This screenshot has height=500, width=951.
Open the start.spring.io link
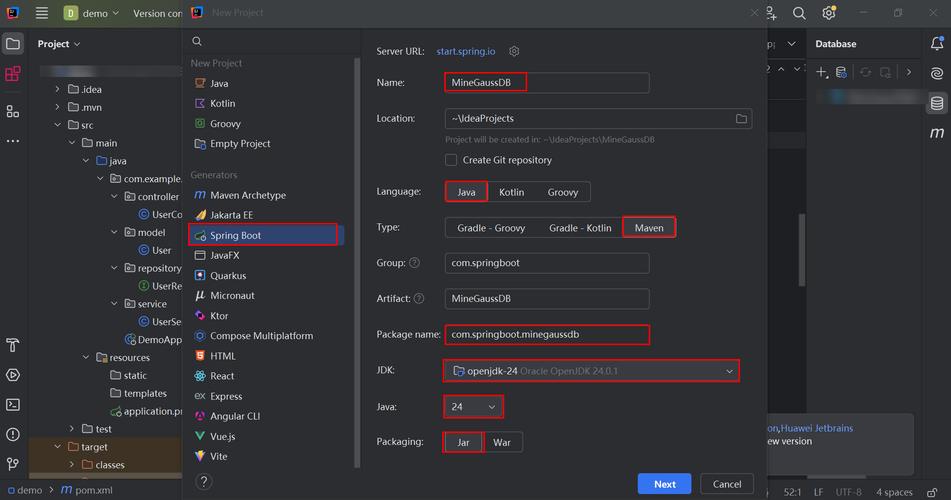466,52
